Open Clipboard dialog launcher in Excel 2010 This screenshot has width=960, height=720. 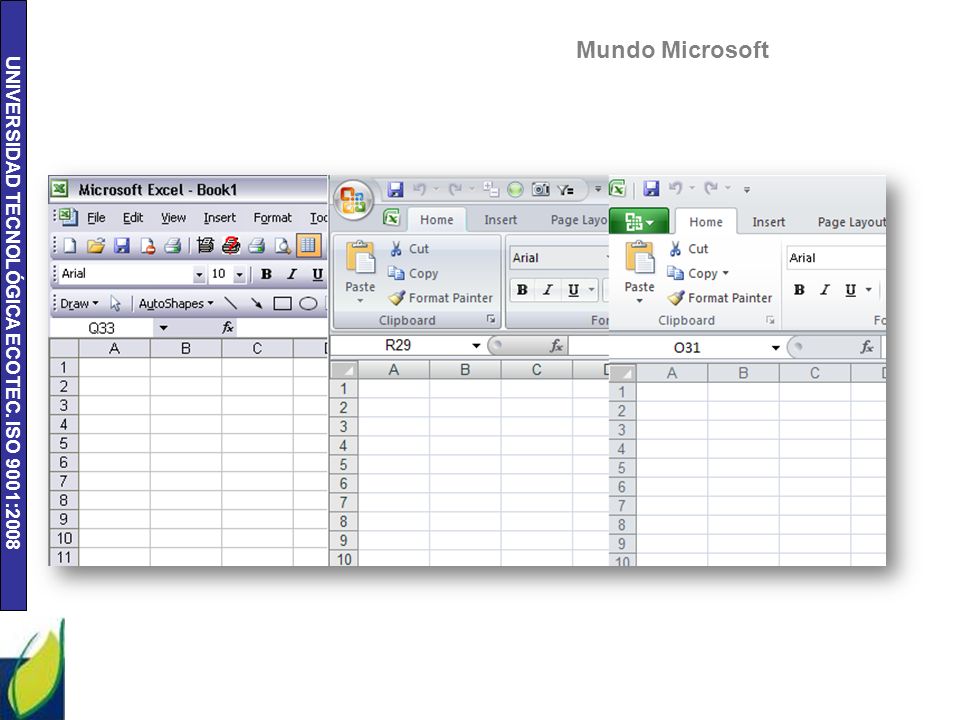pos(770,320)
